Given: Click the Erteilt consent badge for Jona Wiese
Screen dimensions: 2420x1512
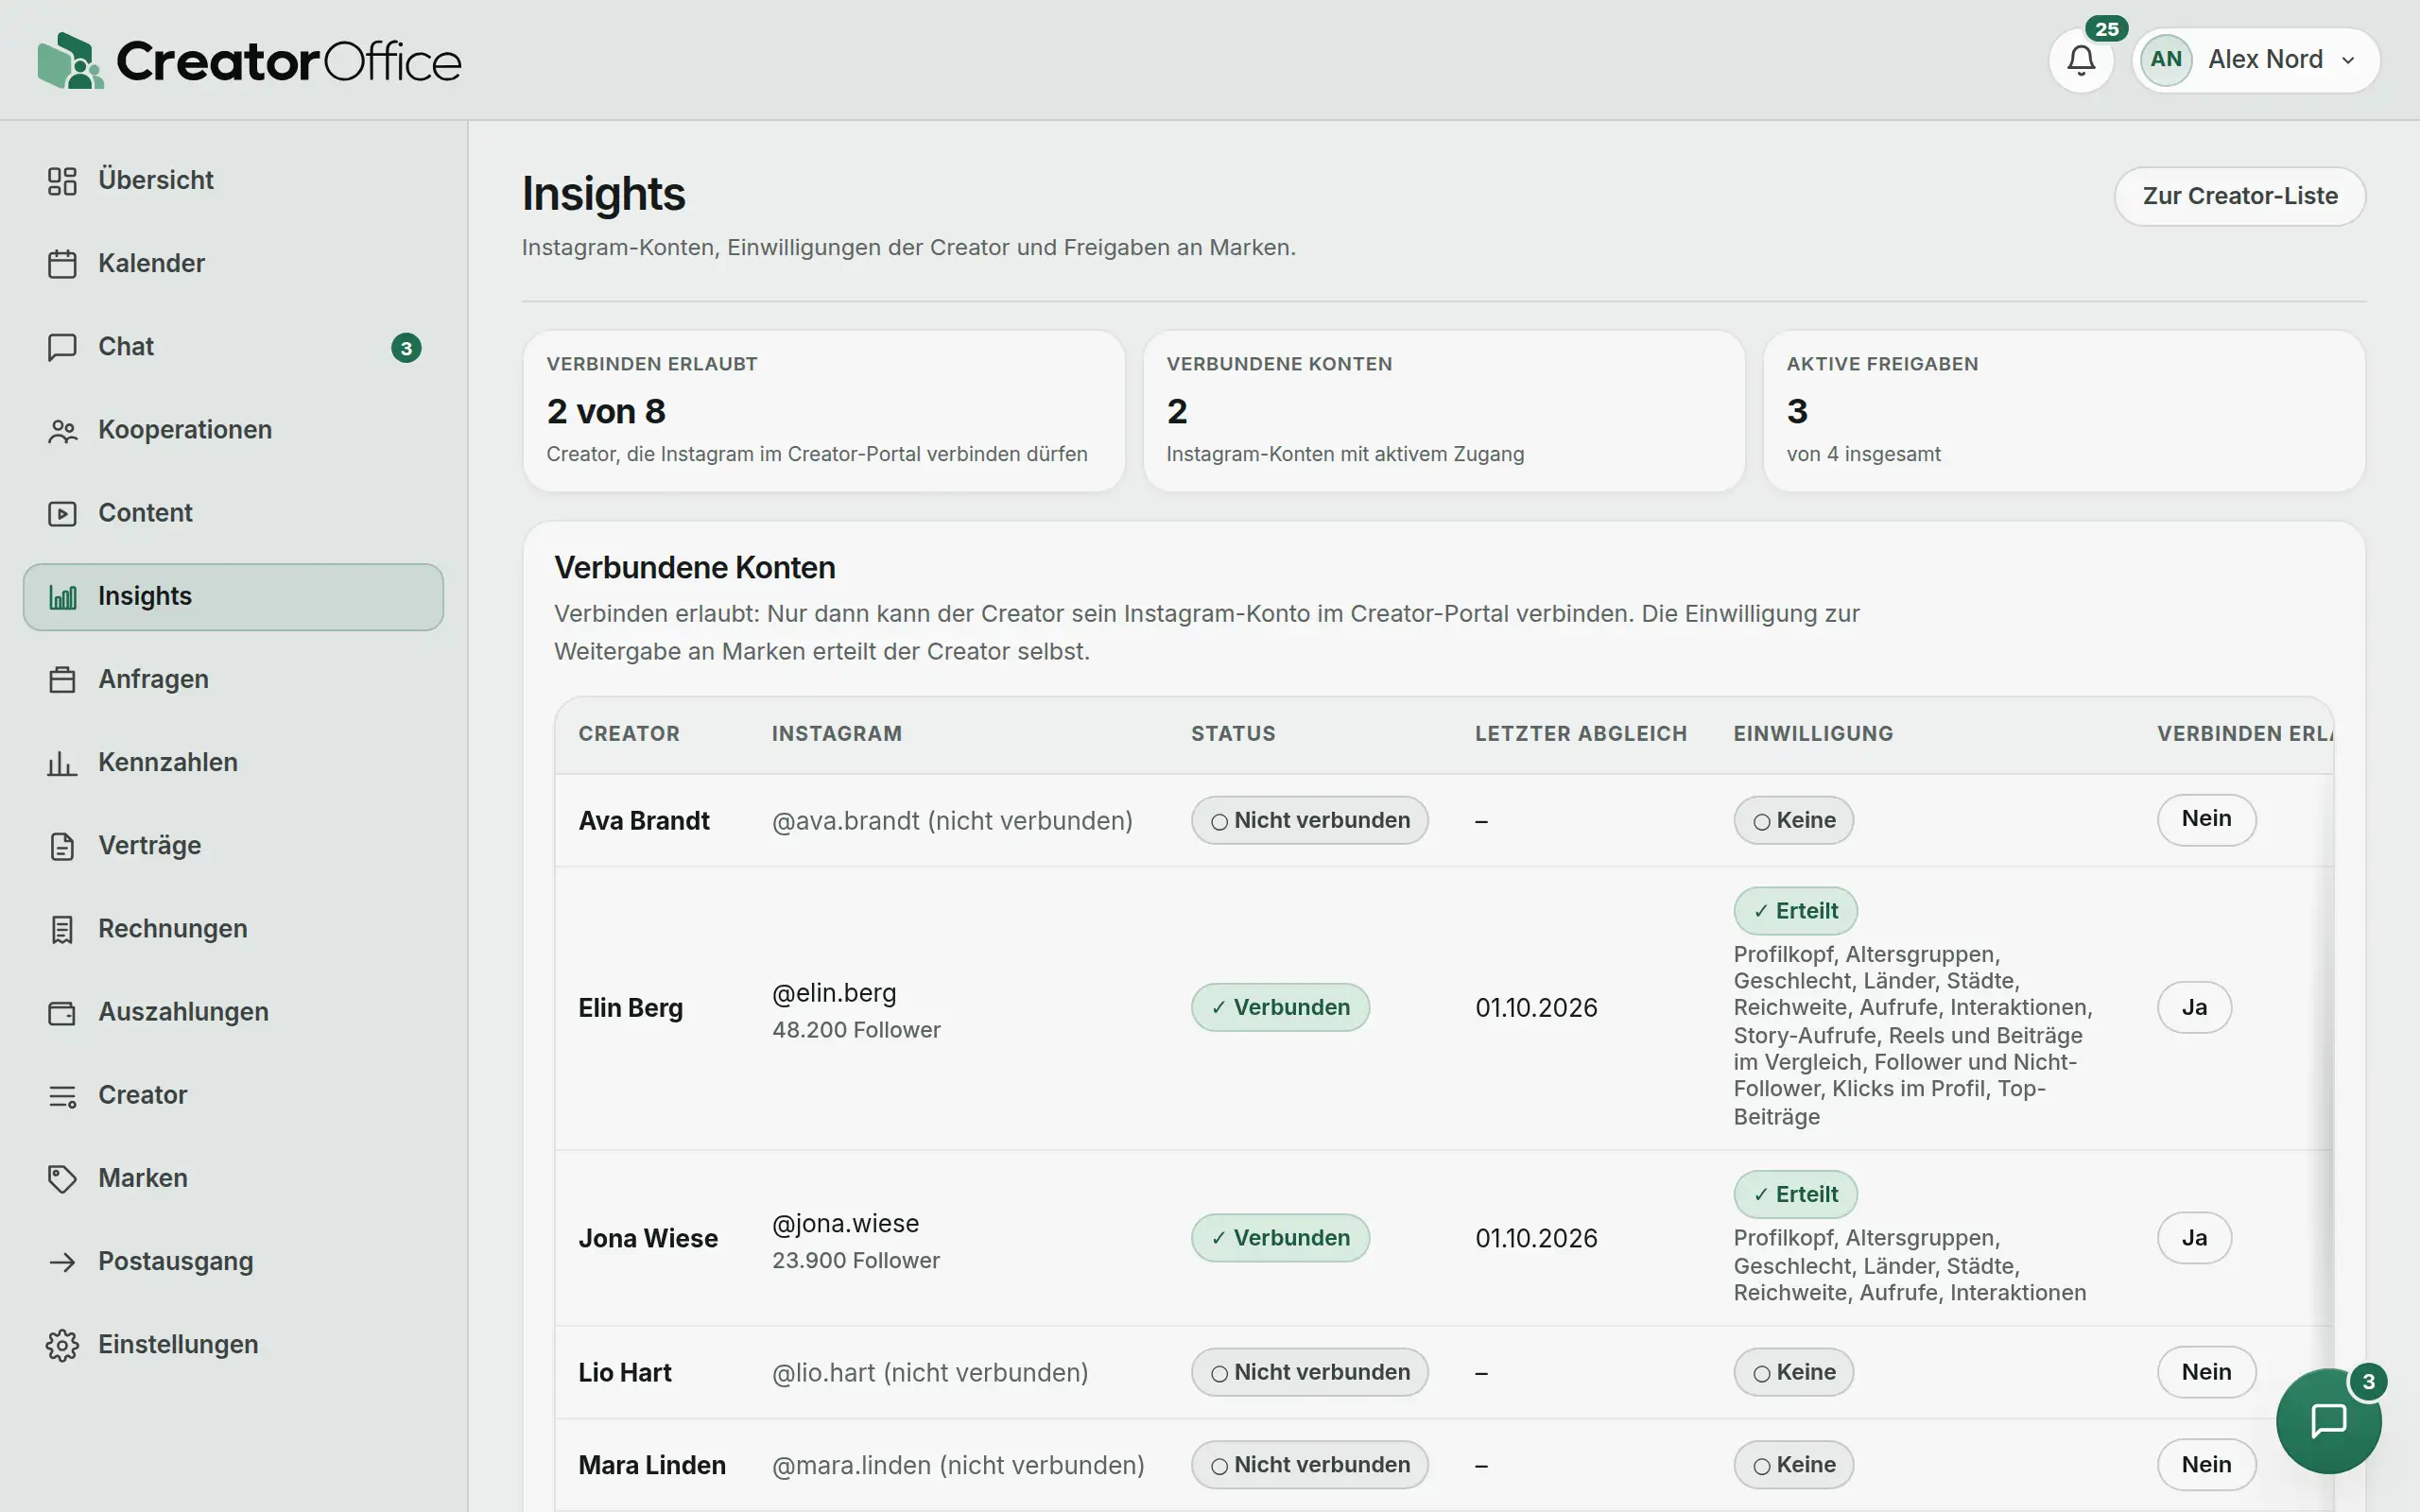Looking at the screenshot, I should click(1795, 1195).
